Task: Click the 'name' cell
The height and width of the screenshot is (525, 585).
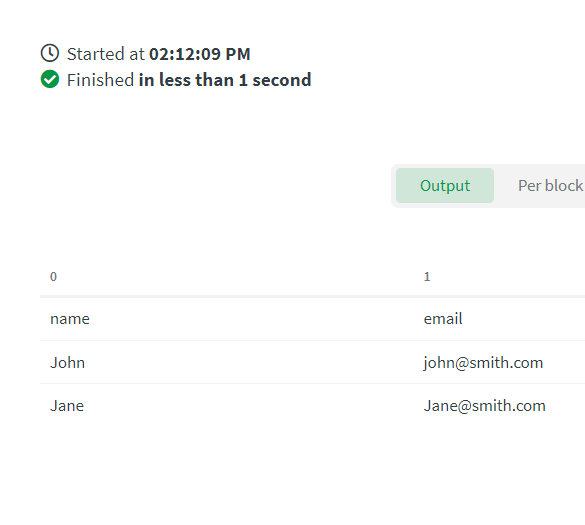Action: click(70, 319)
